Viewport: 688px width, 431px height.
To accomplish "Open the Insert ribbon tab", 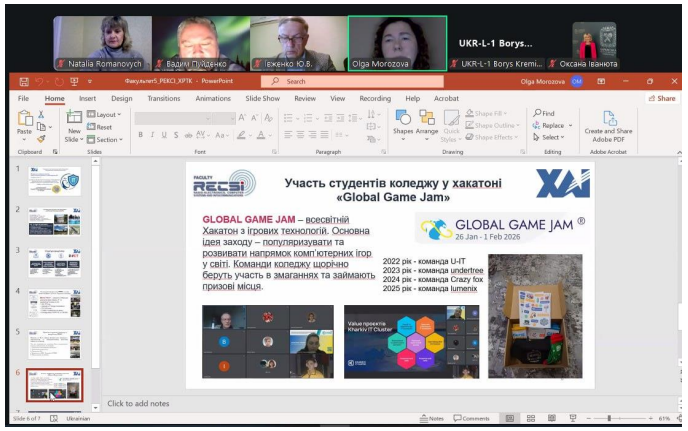I will 87,99.
